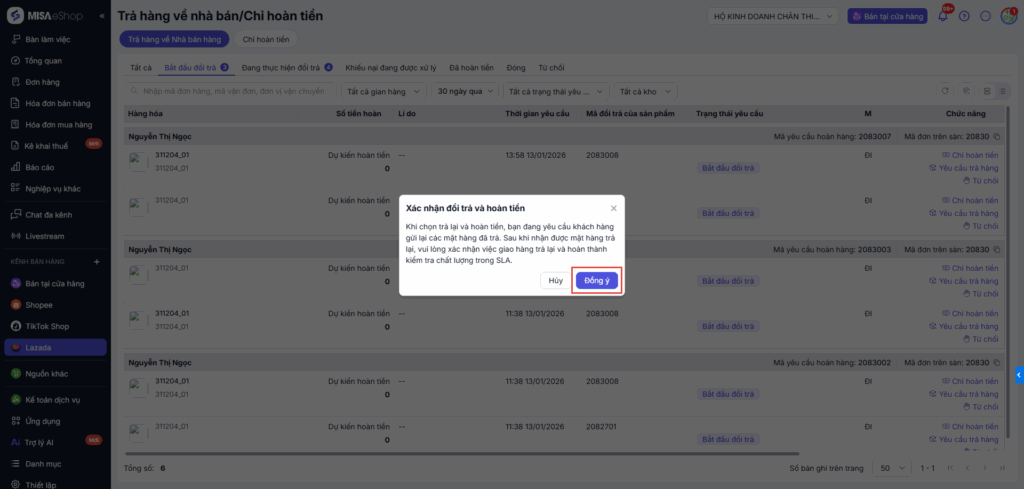Viewport: 1024px width, 489px height.
Task: Open Tất cả gian hàng dropdown
Action: [x=385, y=91]
